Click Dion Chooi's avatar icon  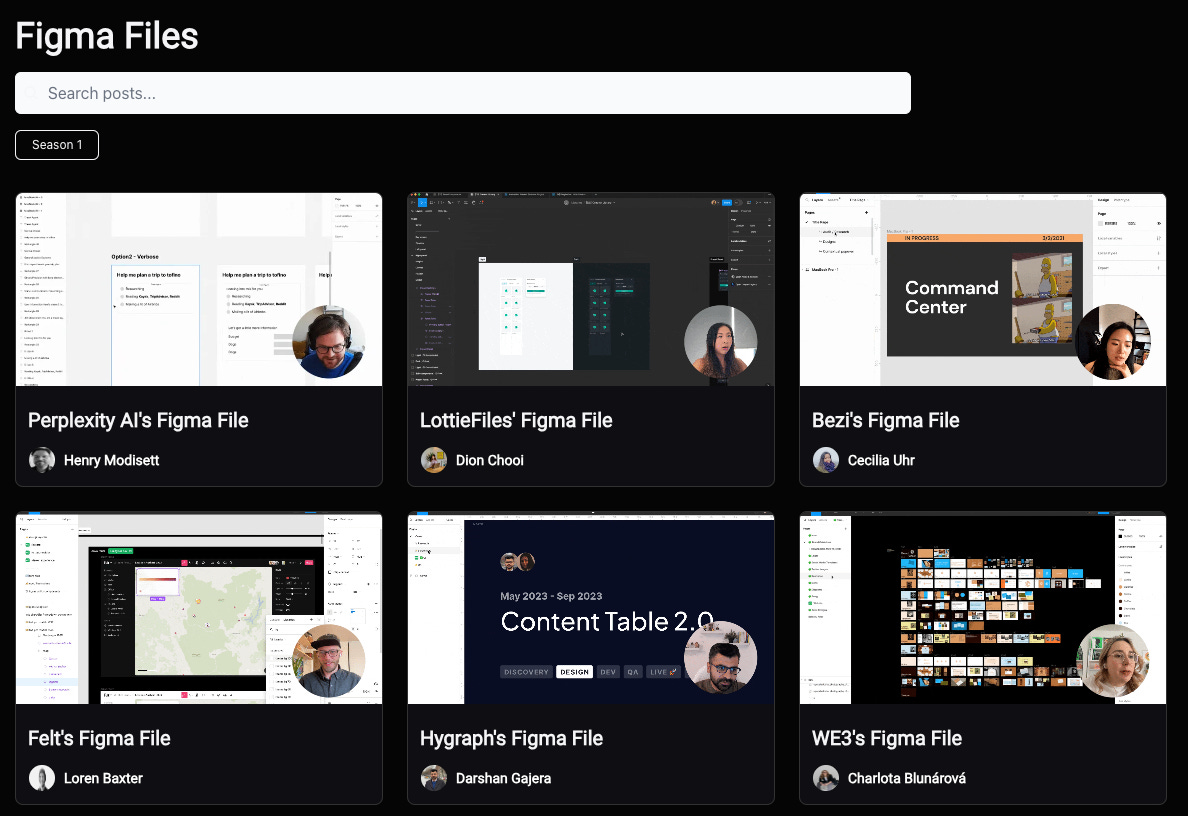click(x=433, y=459)
